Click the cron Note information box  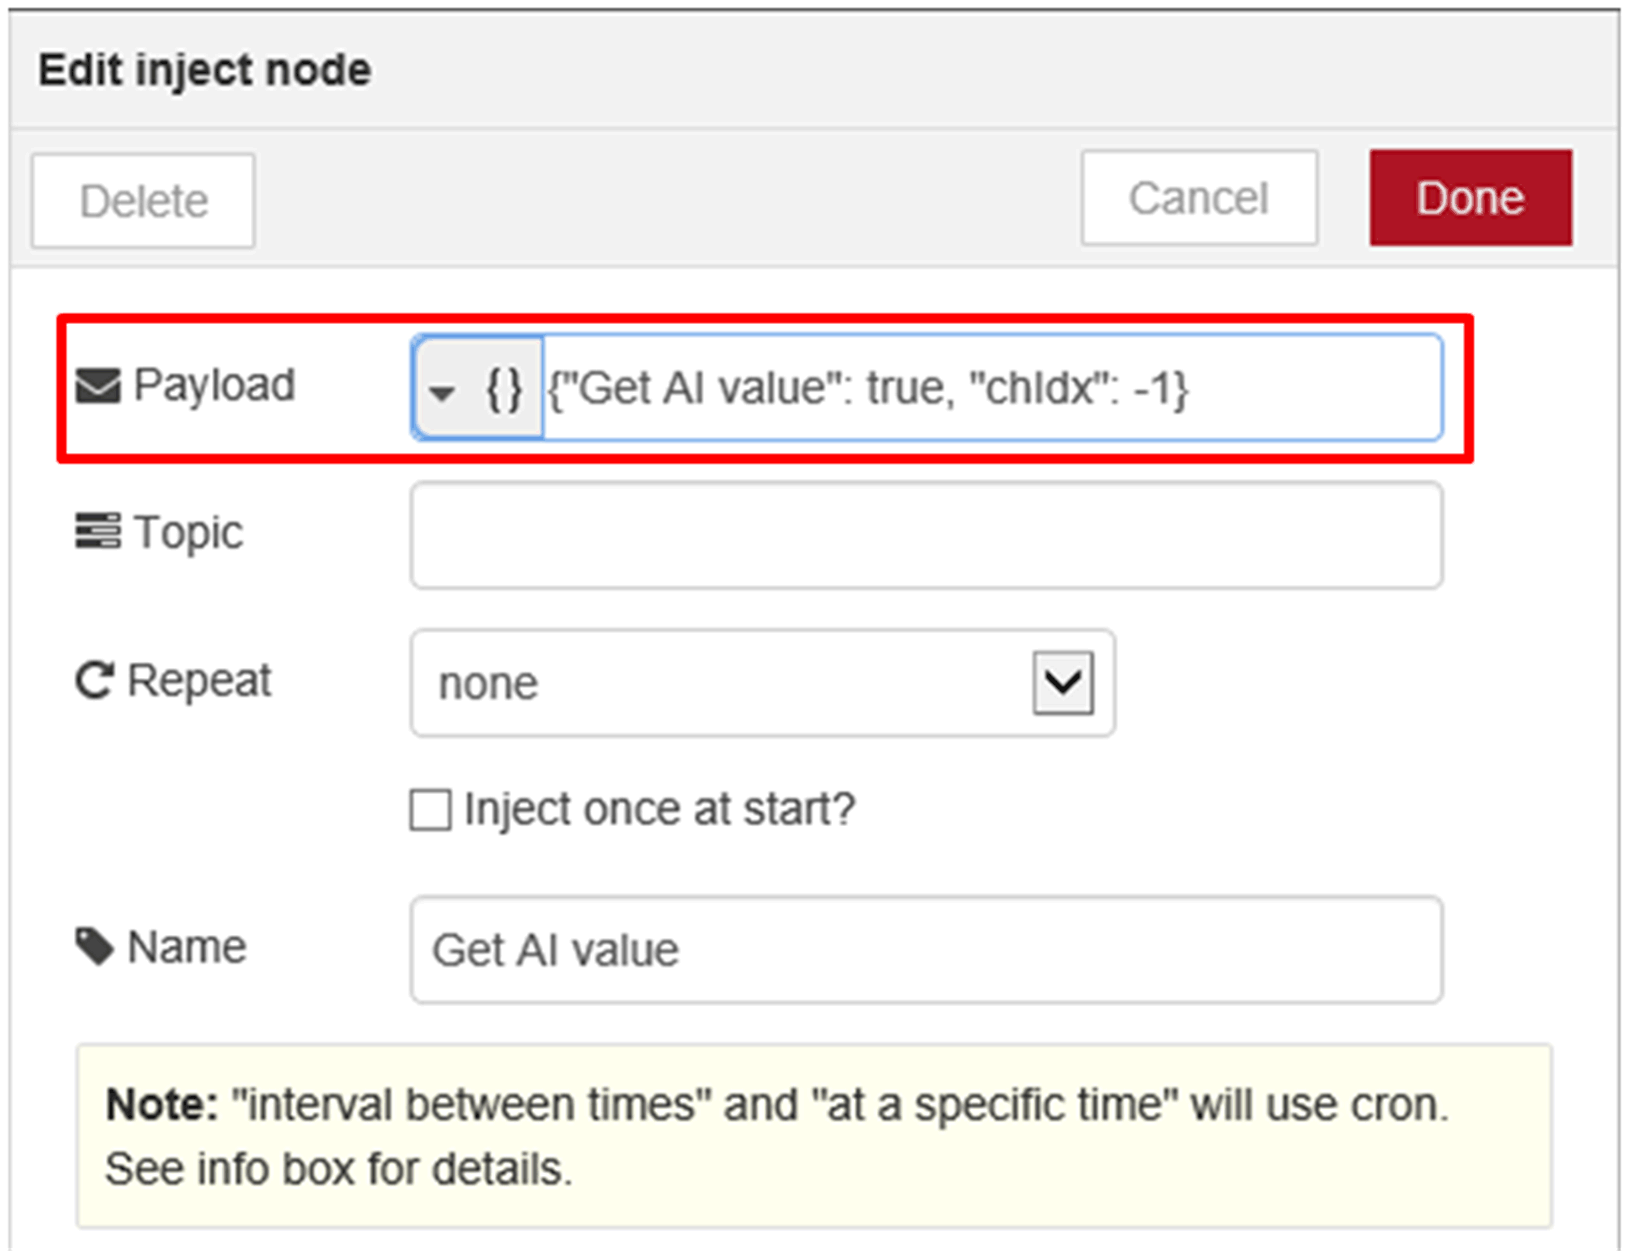(x=814, y=1136)
